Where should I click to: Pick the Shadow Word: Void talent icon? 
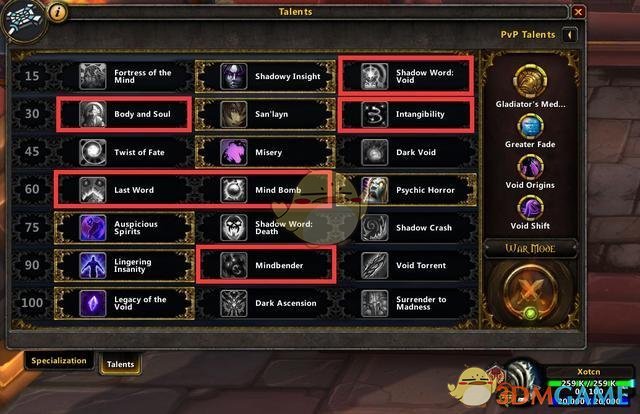pyautogui.click(x=374, y=76)
